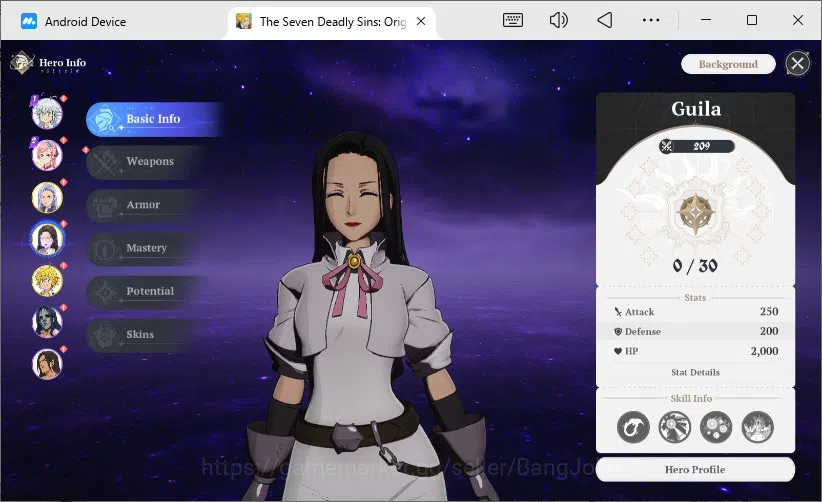Open the fourth skill icon in Skill Info

pyautogui.click(x=758, y=427)
